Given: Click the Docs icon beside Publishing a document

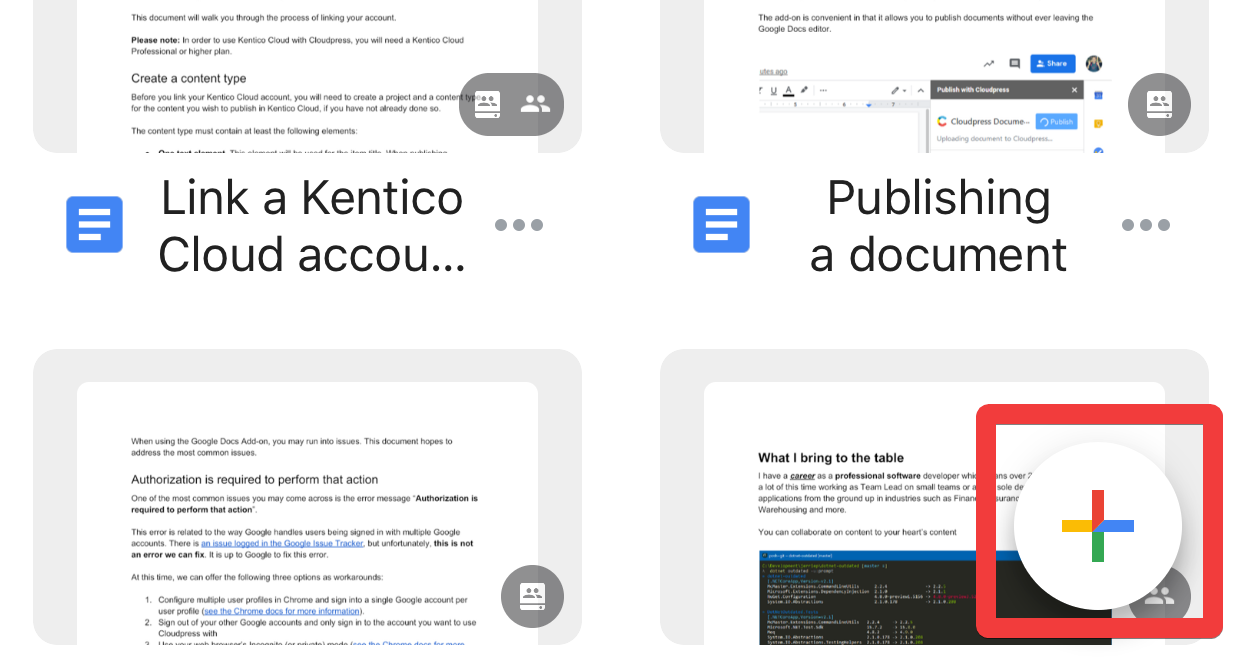Looking at the screenshot, I should tap(722, 224).
